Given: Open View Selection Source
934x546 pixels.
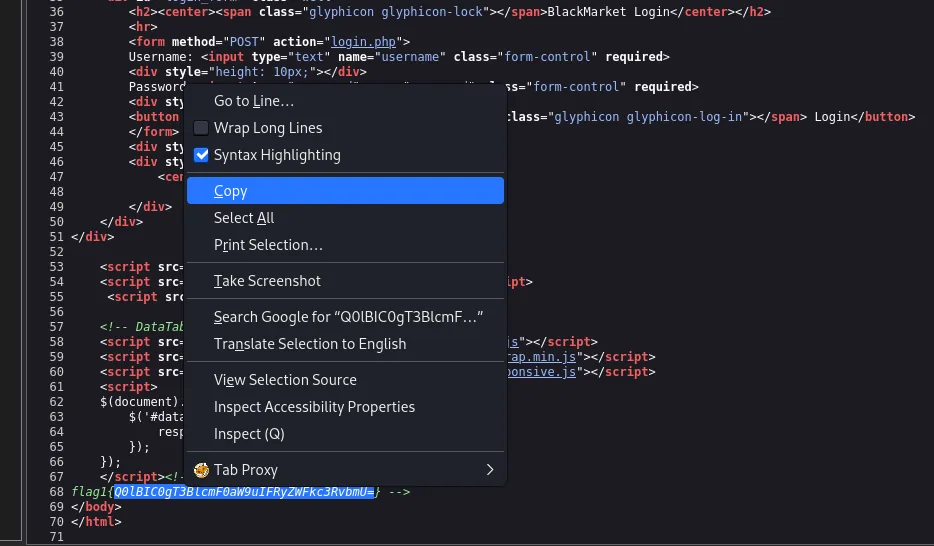Looking at the screenshot, I should (345, 380).
